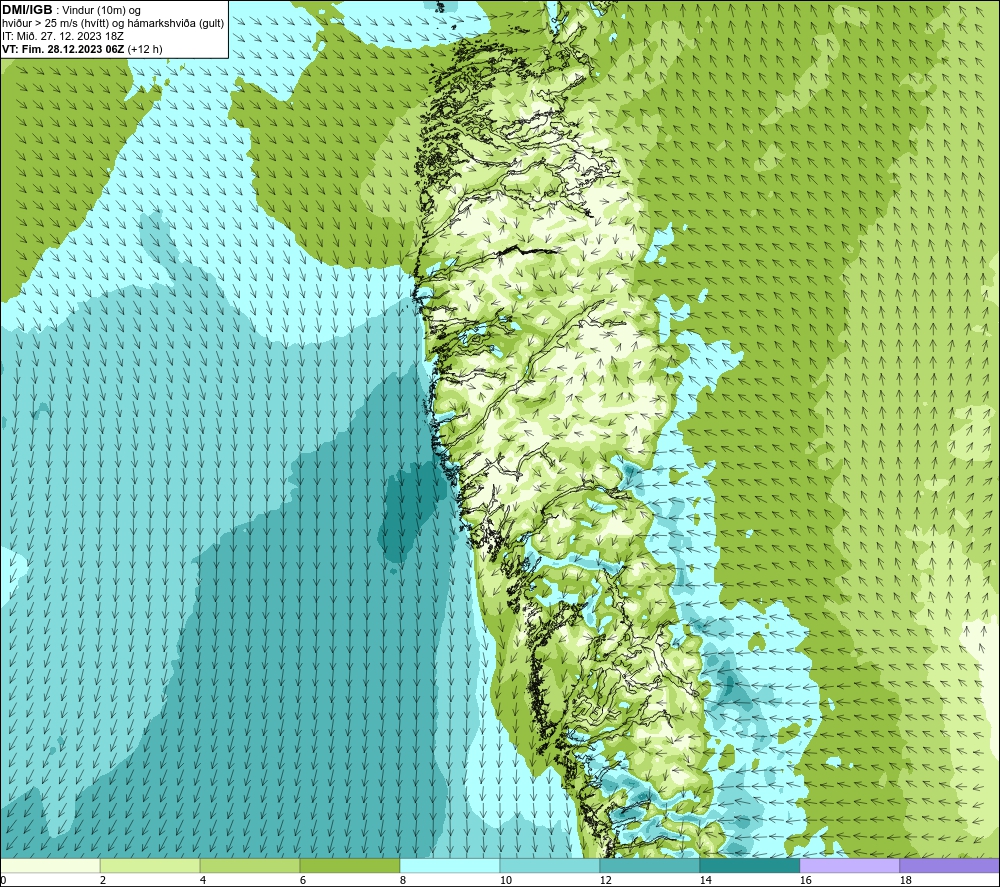Click the darkest teal wind maximum offshore
This screenshot has width=1000, height=887.
[x=411, y=510]
